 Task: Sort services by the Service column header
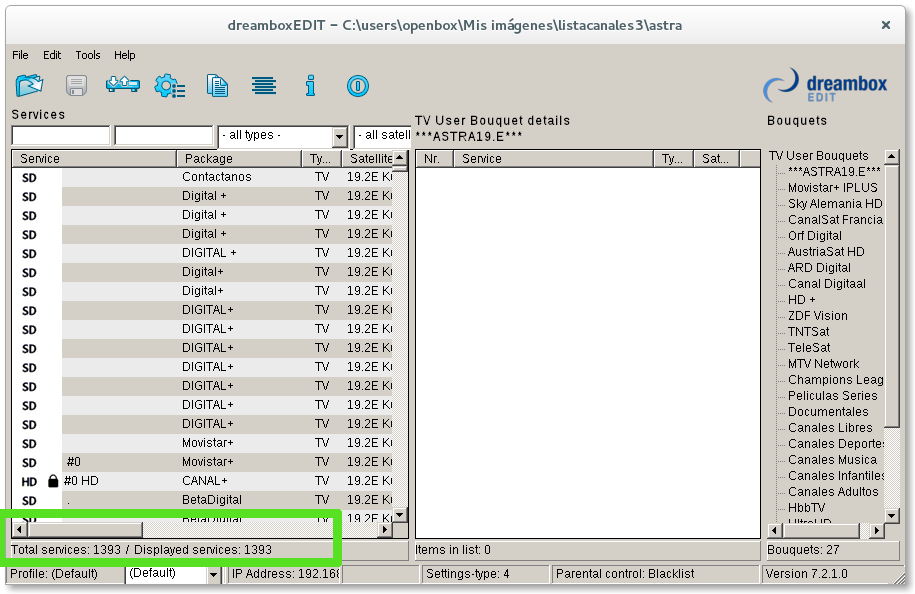pyautogui.click(x=94, y=159)
